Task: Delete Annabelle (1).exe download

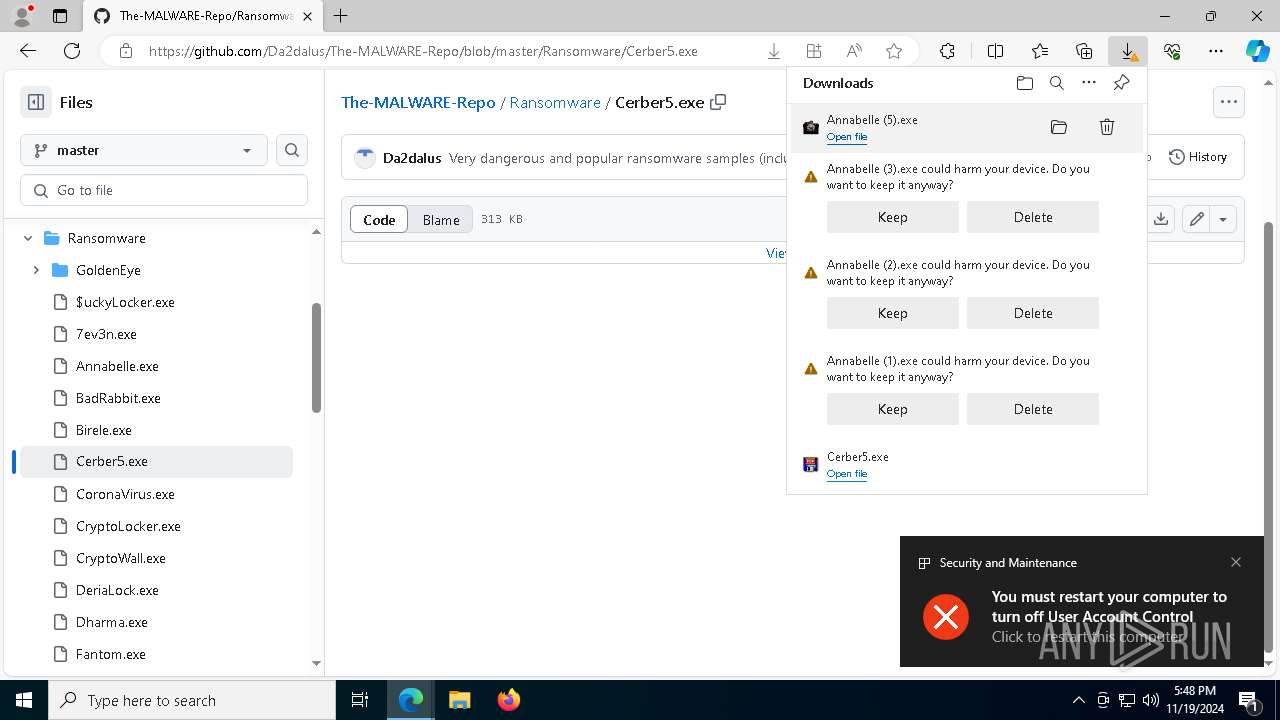Action: 1033,409
